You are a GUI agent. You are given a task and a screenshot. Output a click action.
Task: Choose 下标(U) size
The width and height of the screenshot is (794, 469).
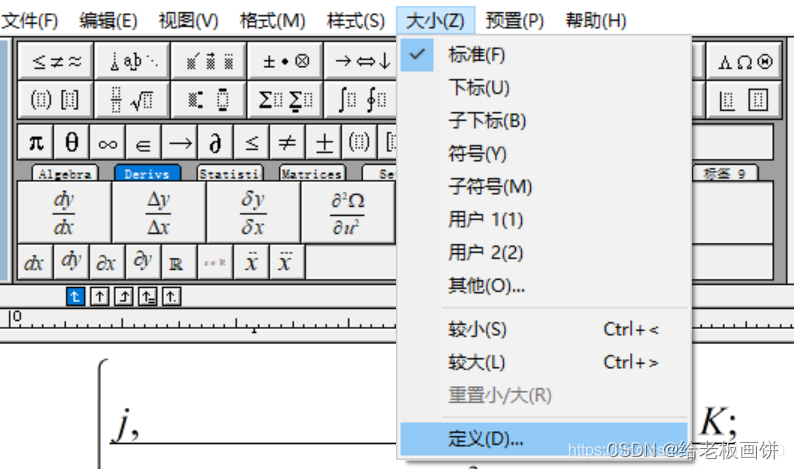pyautogui.click(x=544, y=88)
